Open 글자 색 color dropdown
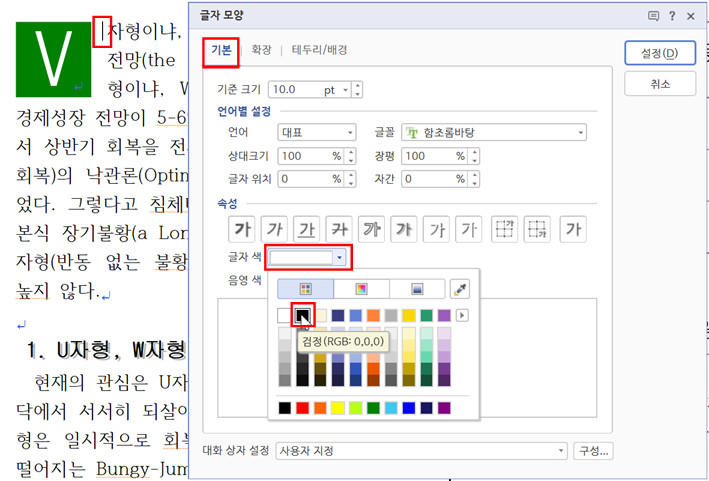This screenshot has height=481, width=709. coord(339,258)
